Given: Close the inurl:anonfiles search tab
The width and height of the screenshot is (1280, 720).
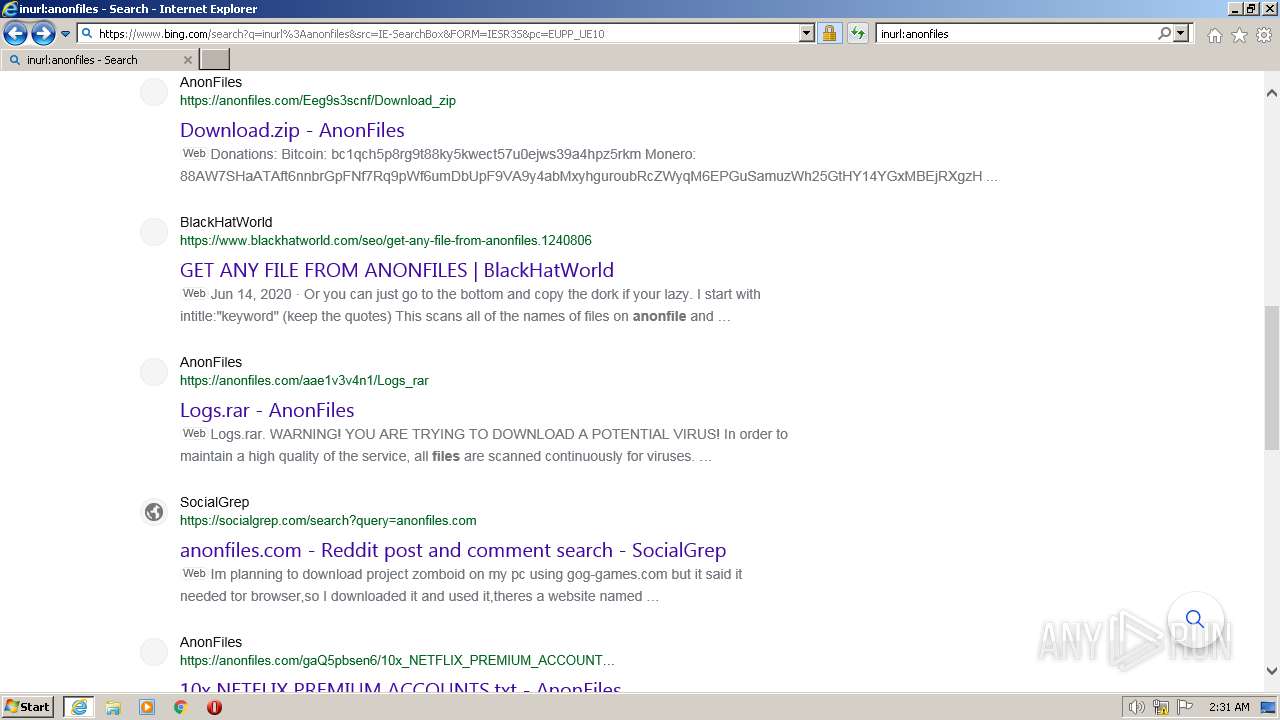Looking at the screenshot, I should coord(187,60).
